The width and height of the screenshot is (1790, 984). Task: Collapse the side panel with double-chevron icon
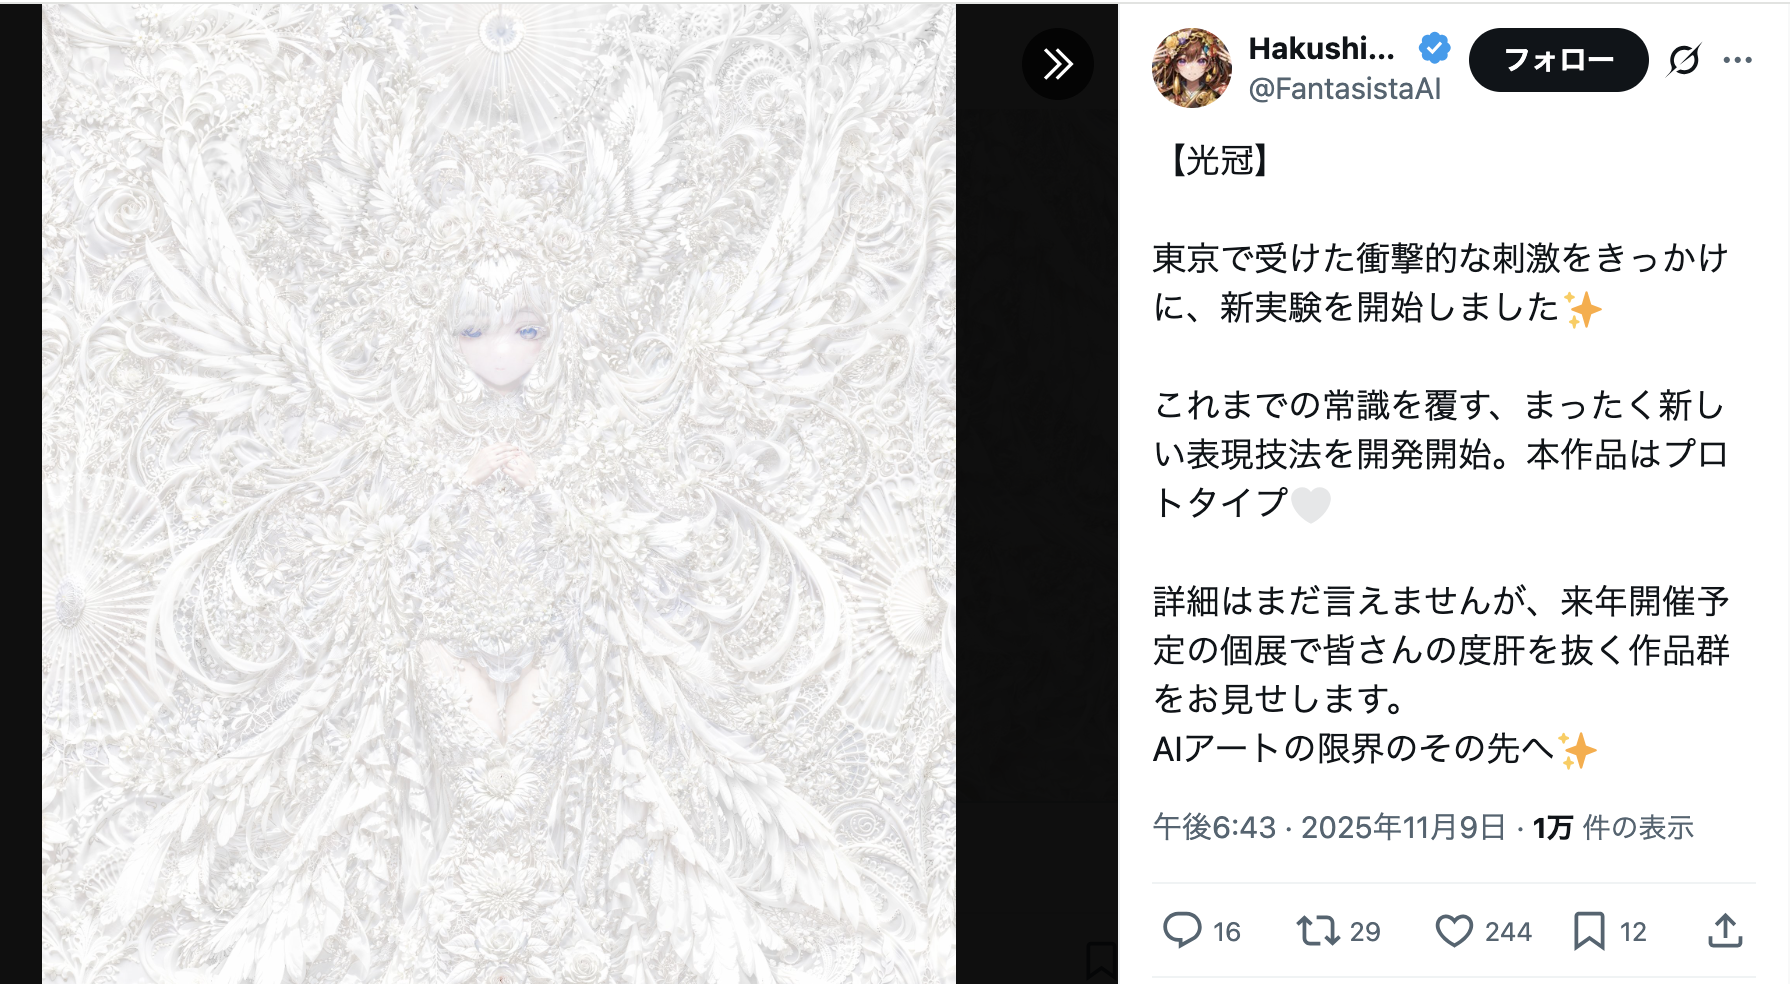(x=1058, y=64)
